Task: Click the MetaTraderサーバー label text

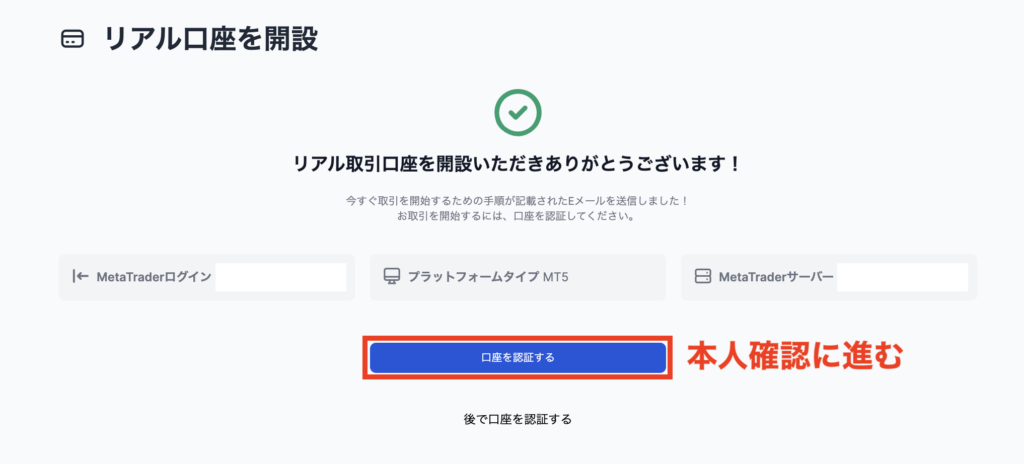Action: click(x=776, y=277)
